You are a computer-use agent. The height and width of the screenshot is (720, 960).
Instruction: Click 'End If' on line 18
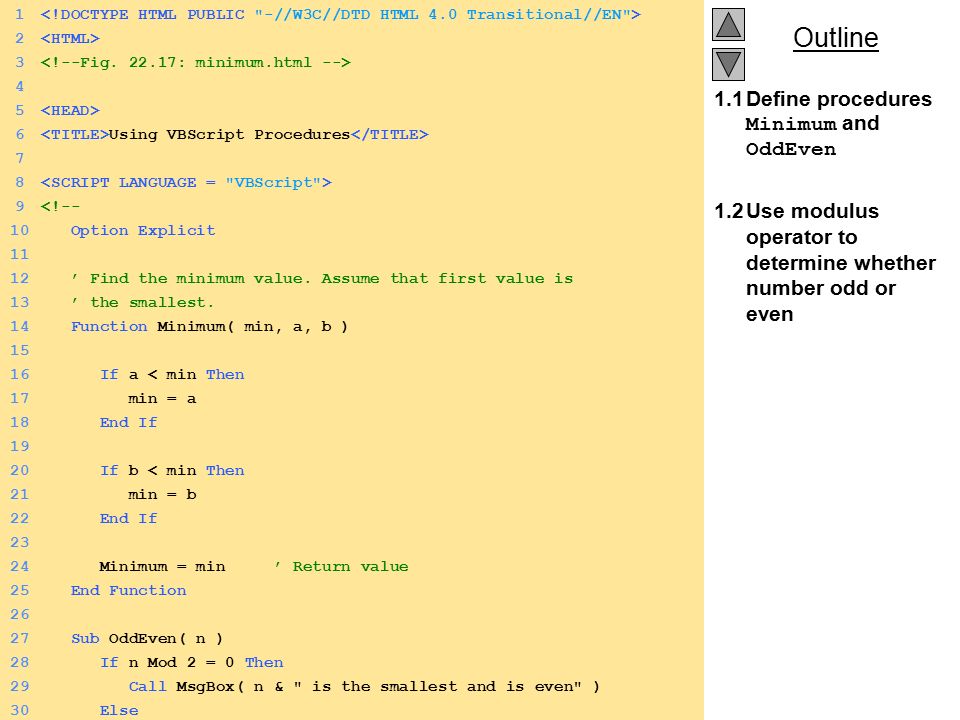click(129, 422)
